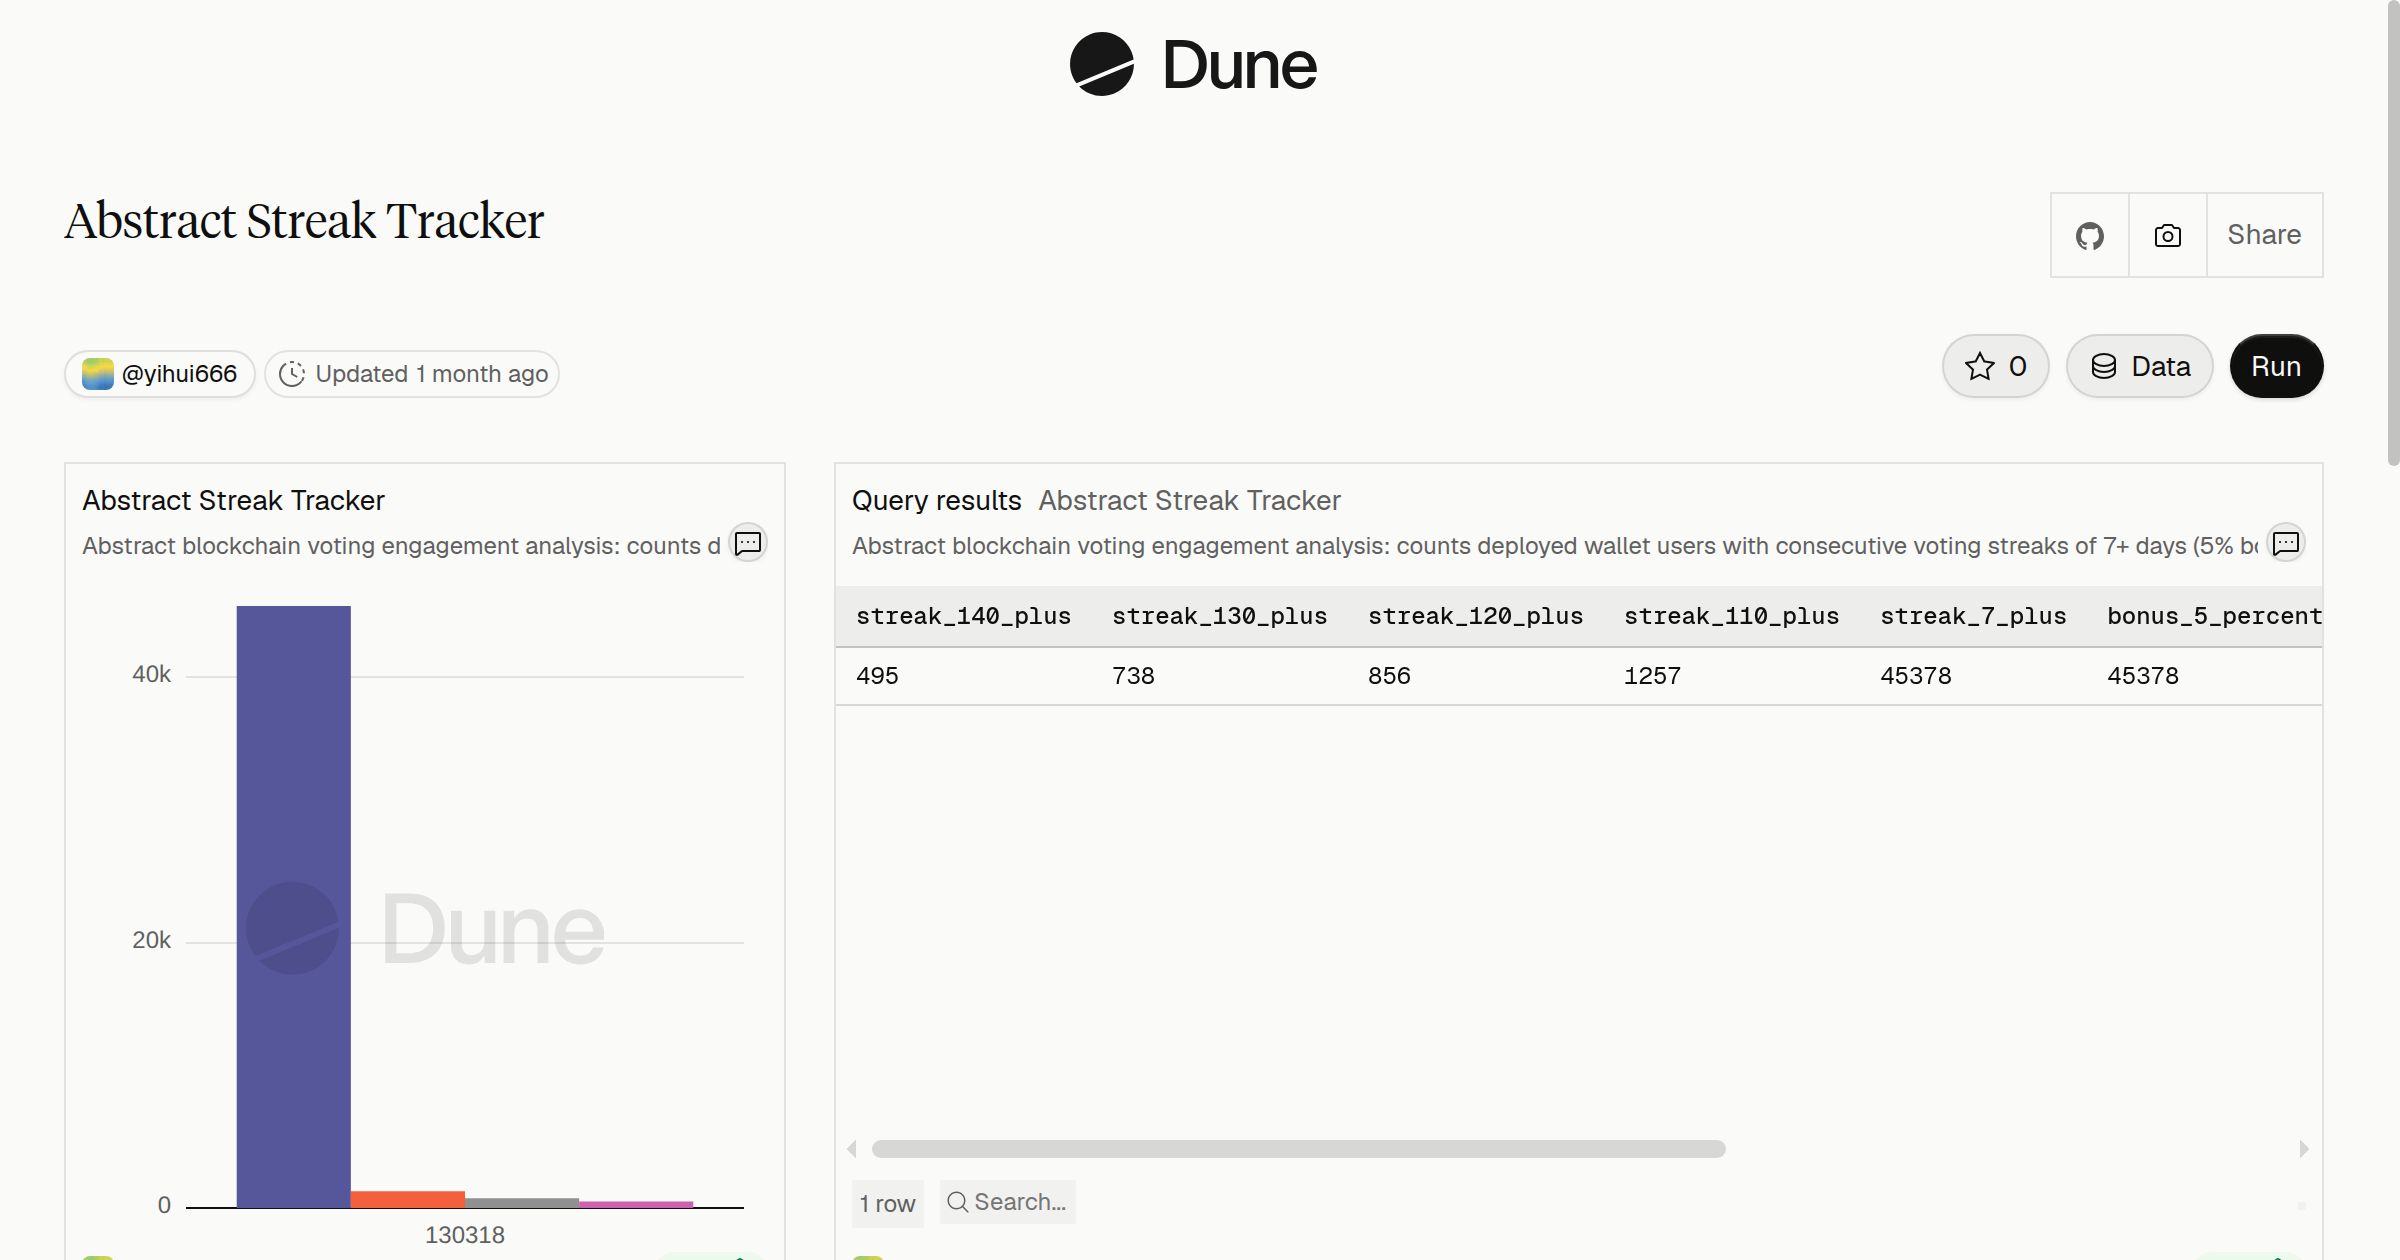Click the streak_140_plus column header
Viewport: 2400px width, 1260px height.
pos(963,616)
